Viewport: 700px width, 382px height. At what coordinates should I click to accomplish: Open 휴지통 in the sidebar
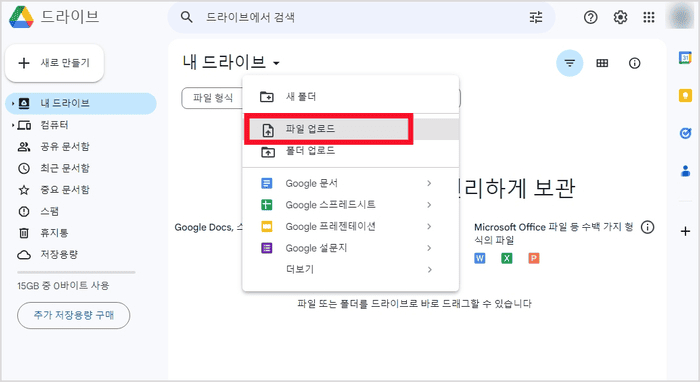point(81,233)
